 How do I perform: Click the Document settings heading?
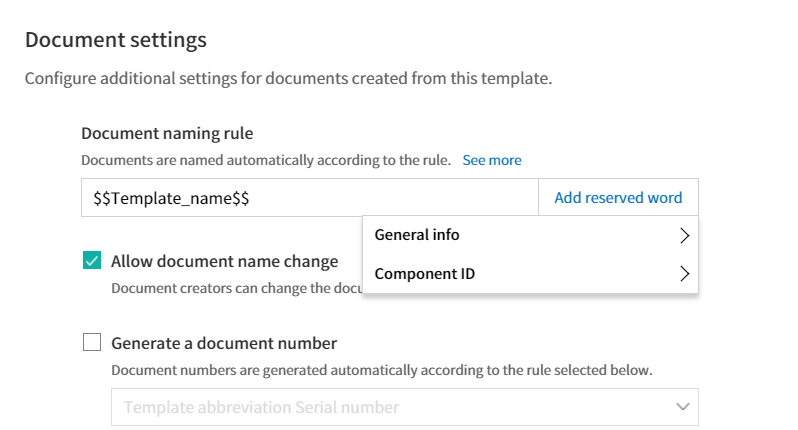coord(116,40)
